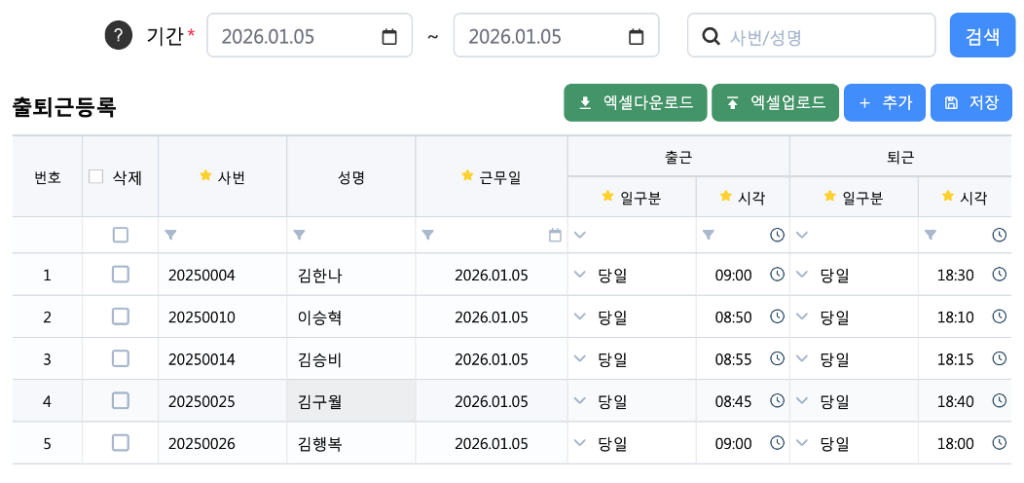Save changes with the 저장 button

tap(971, 102)
